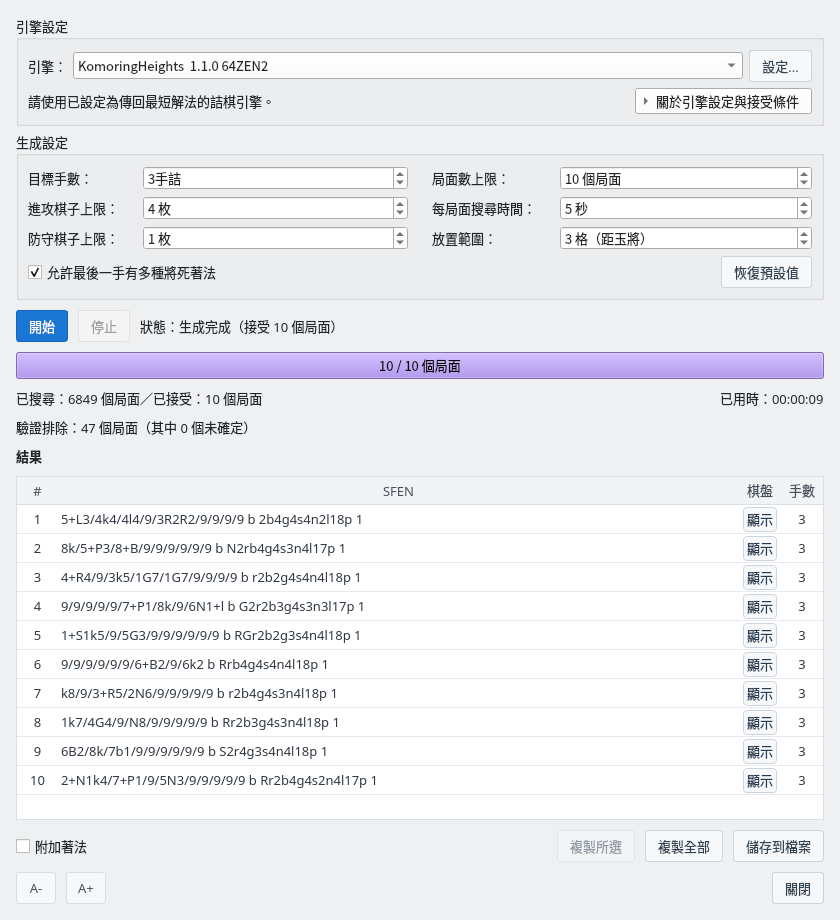Increase the 防守棋子上限 spinner value
This screenshot has height=920, width=840.
pyautogui.click(x=400, y=234)
